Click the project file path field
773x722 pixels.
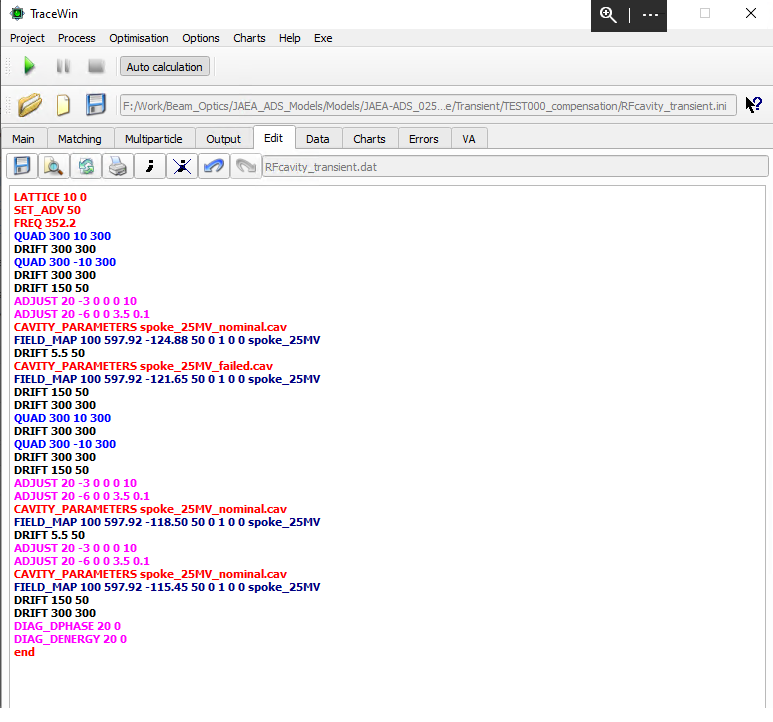click(428, 106)
